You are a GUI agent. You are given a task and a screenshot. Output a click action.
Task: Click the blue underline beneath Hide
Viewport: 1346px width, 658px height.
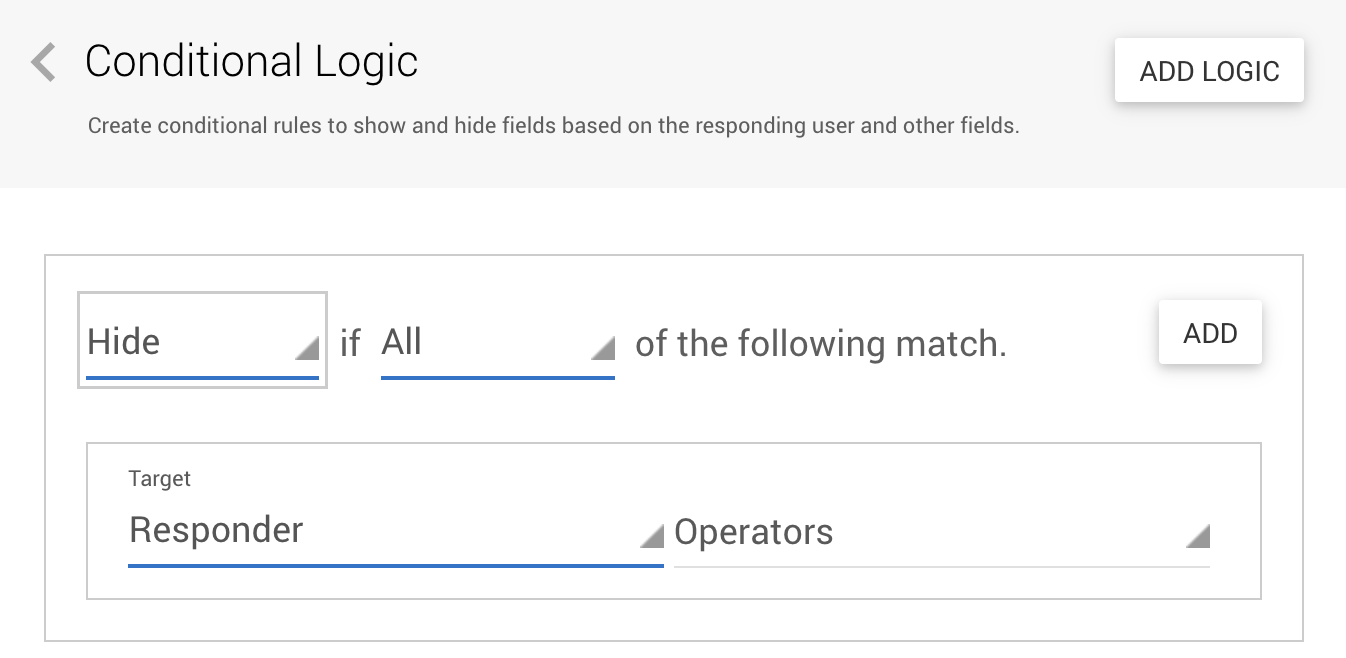click(203, 377)
